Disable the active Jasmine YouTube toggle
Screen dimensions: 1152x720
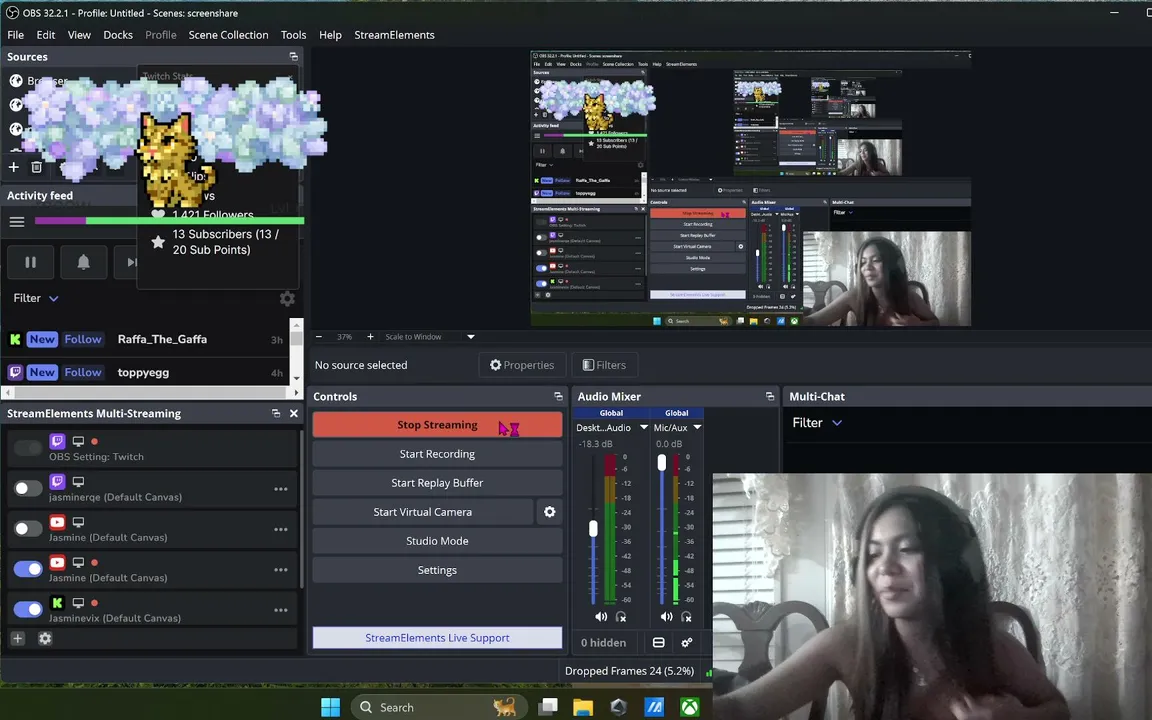point(28,569)
